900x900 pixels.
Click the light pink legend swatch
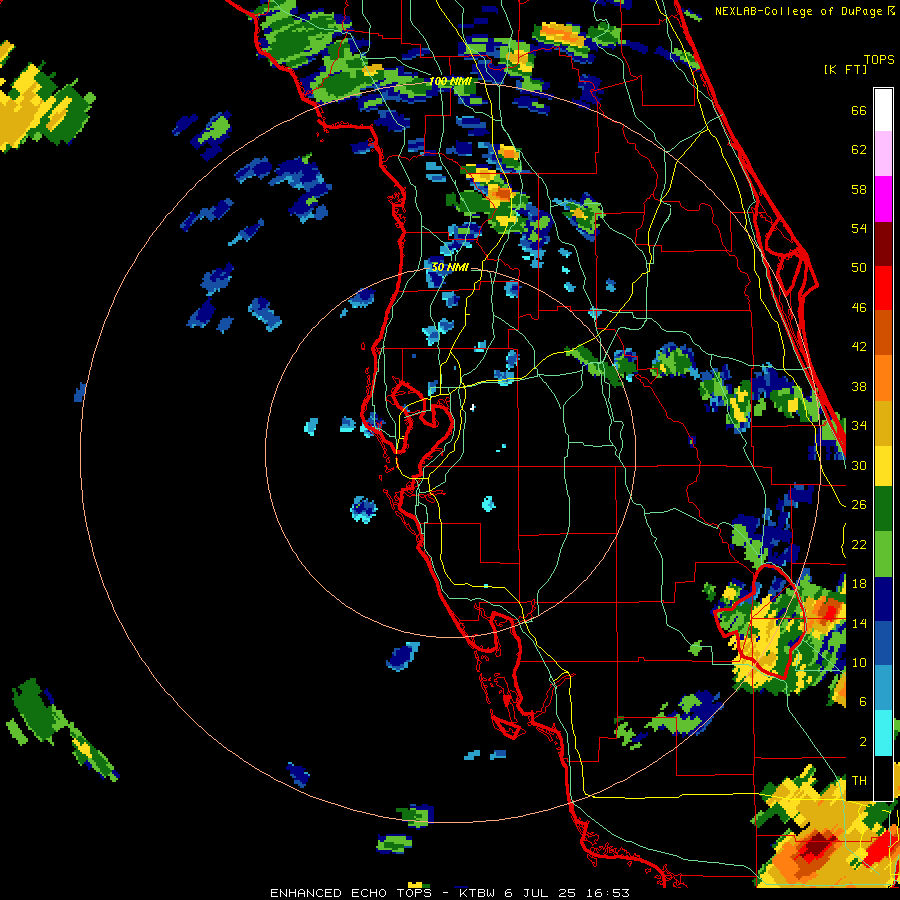click(883, 154)
